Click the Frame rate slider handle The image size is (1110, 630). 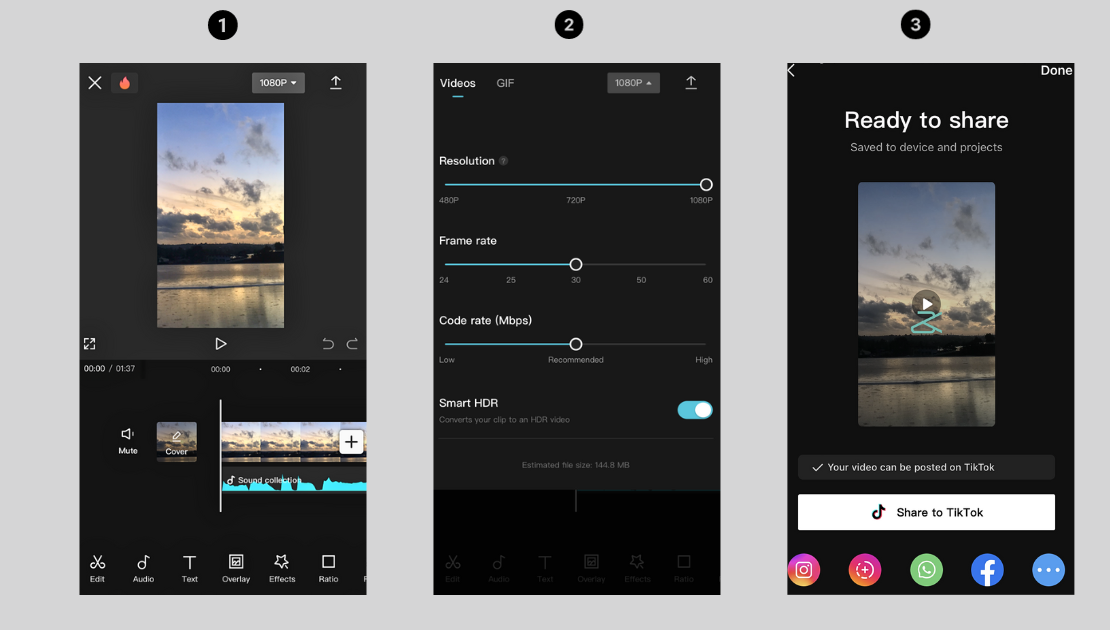coord(576,265)
